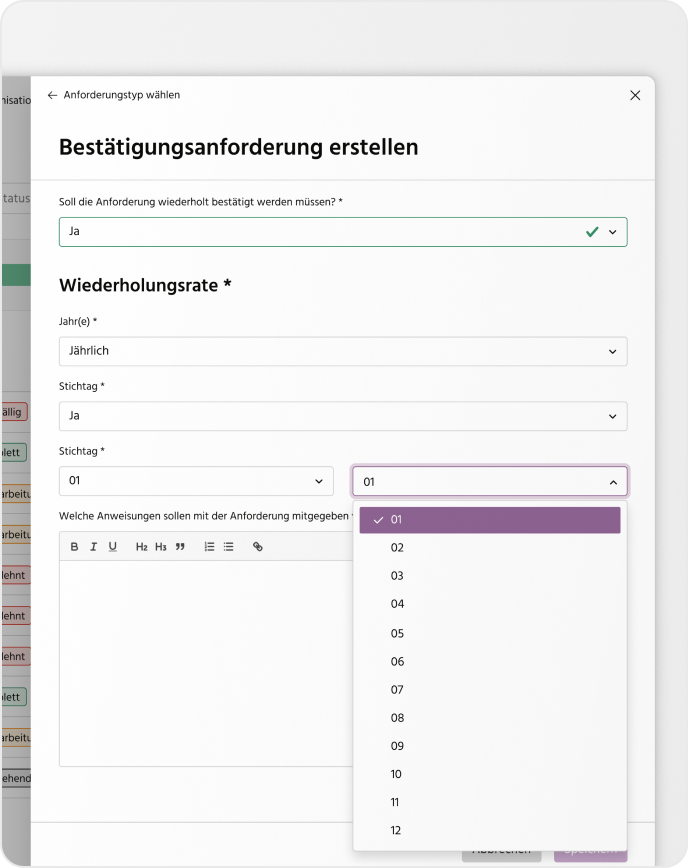Open the Stichtag day dropdown
Screen dimensions: 688x868
tap(196, 481)
